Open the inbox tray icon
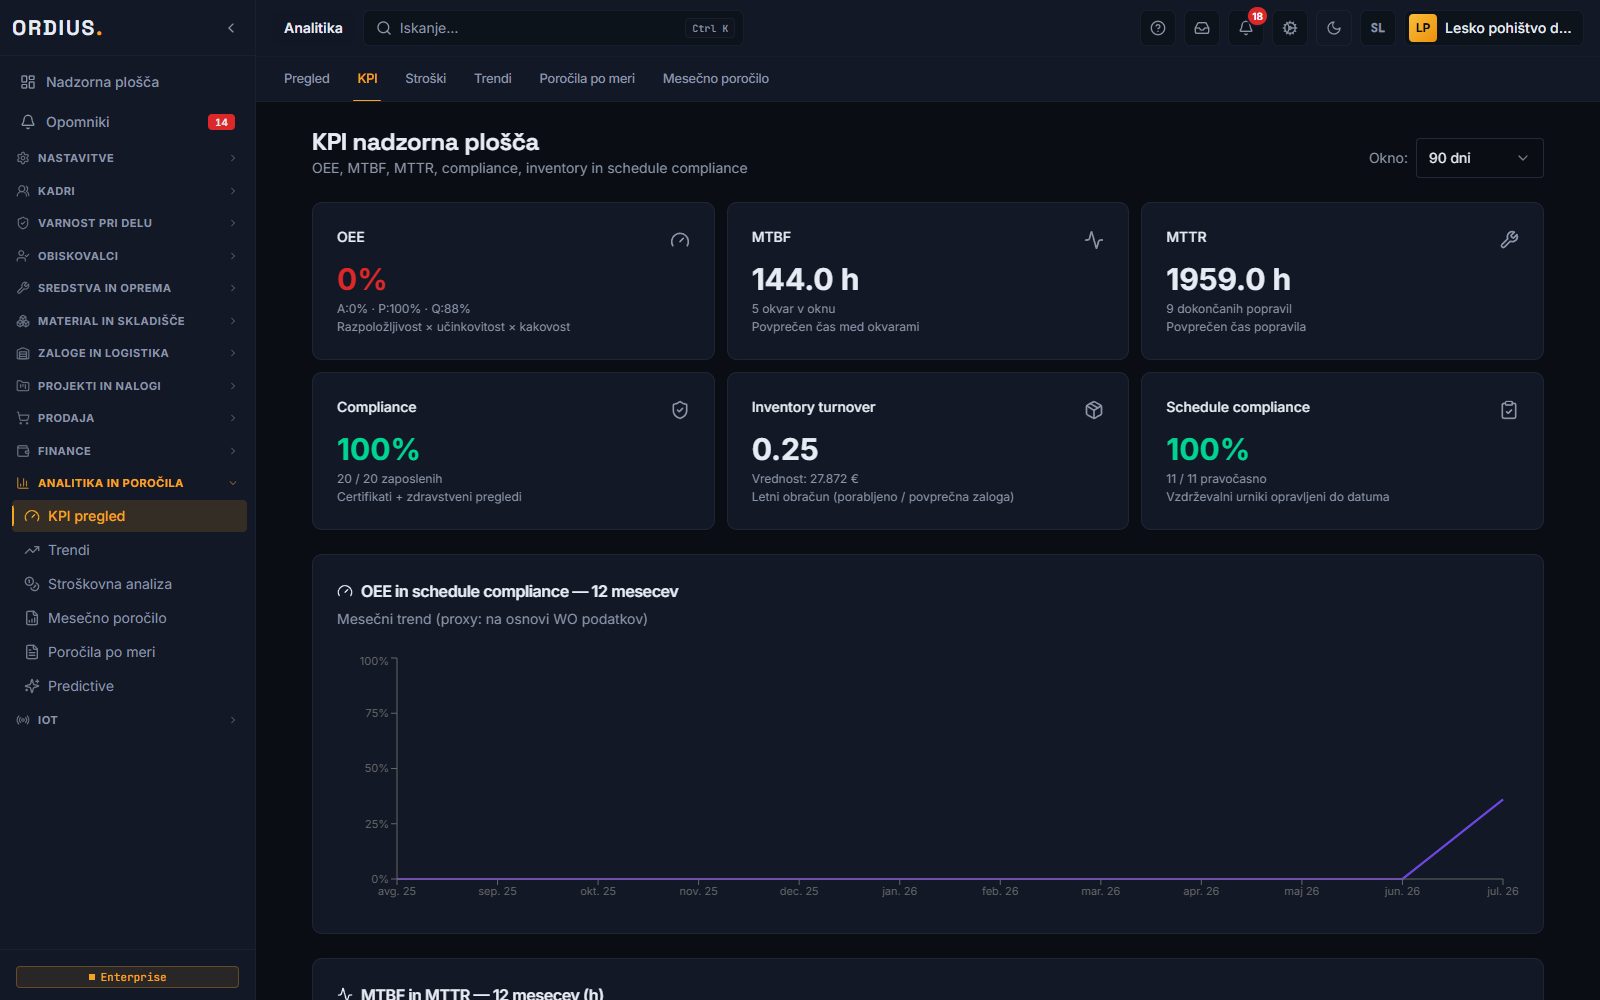 pyautogui.click(x=1202, y=28)
